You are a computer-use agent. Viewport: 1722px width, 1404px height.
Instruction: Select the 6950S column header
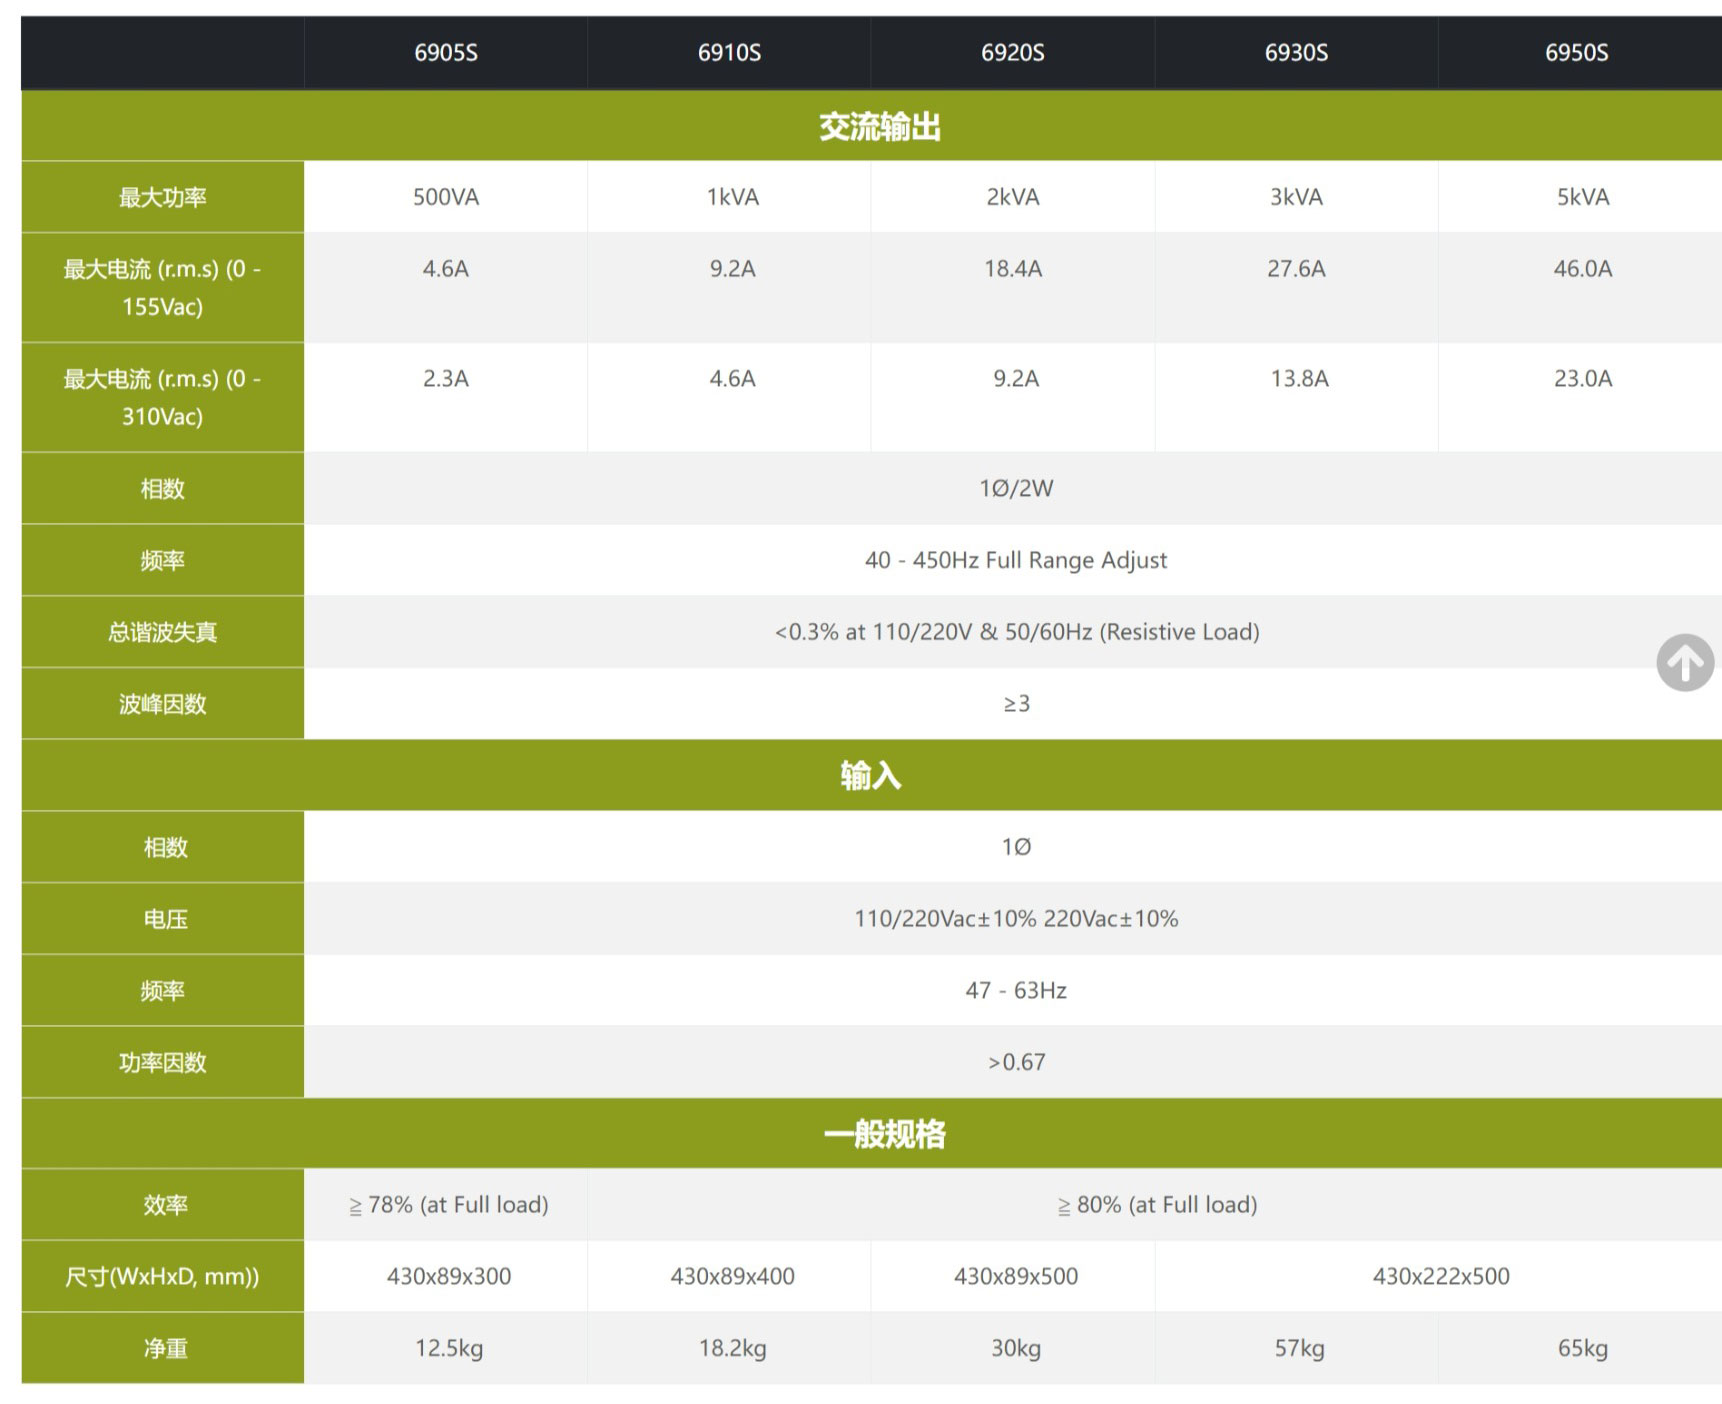pos(1576,53)
